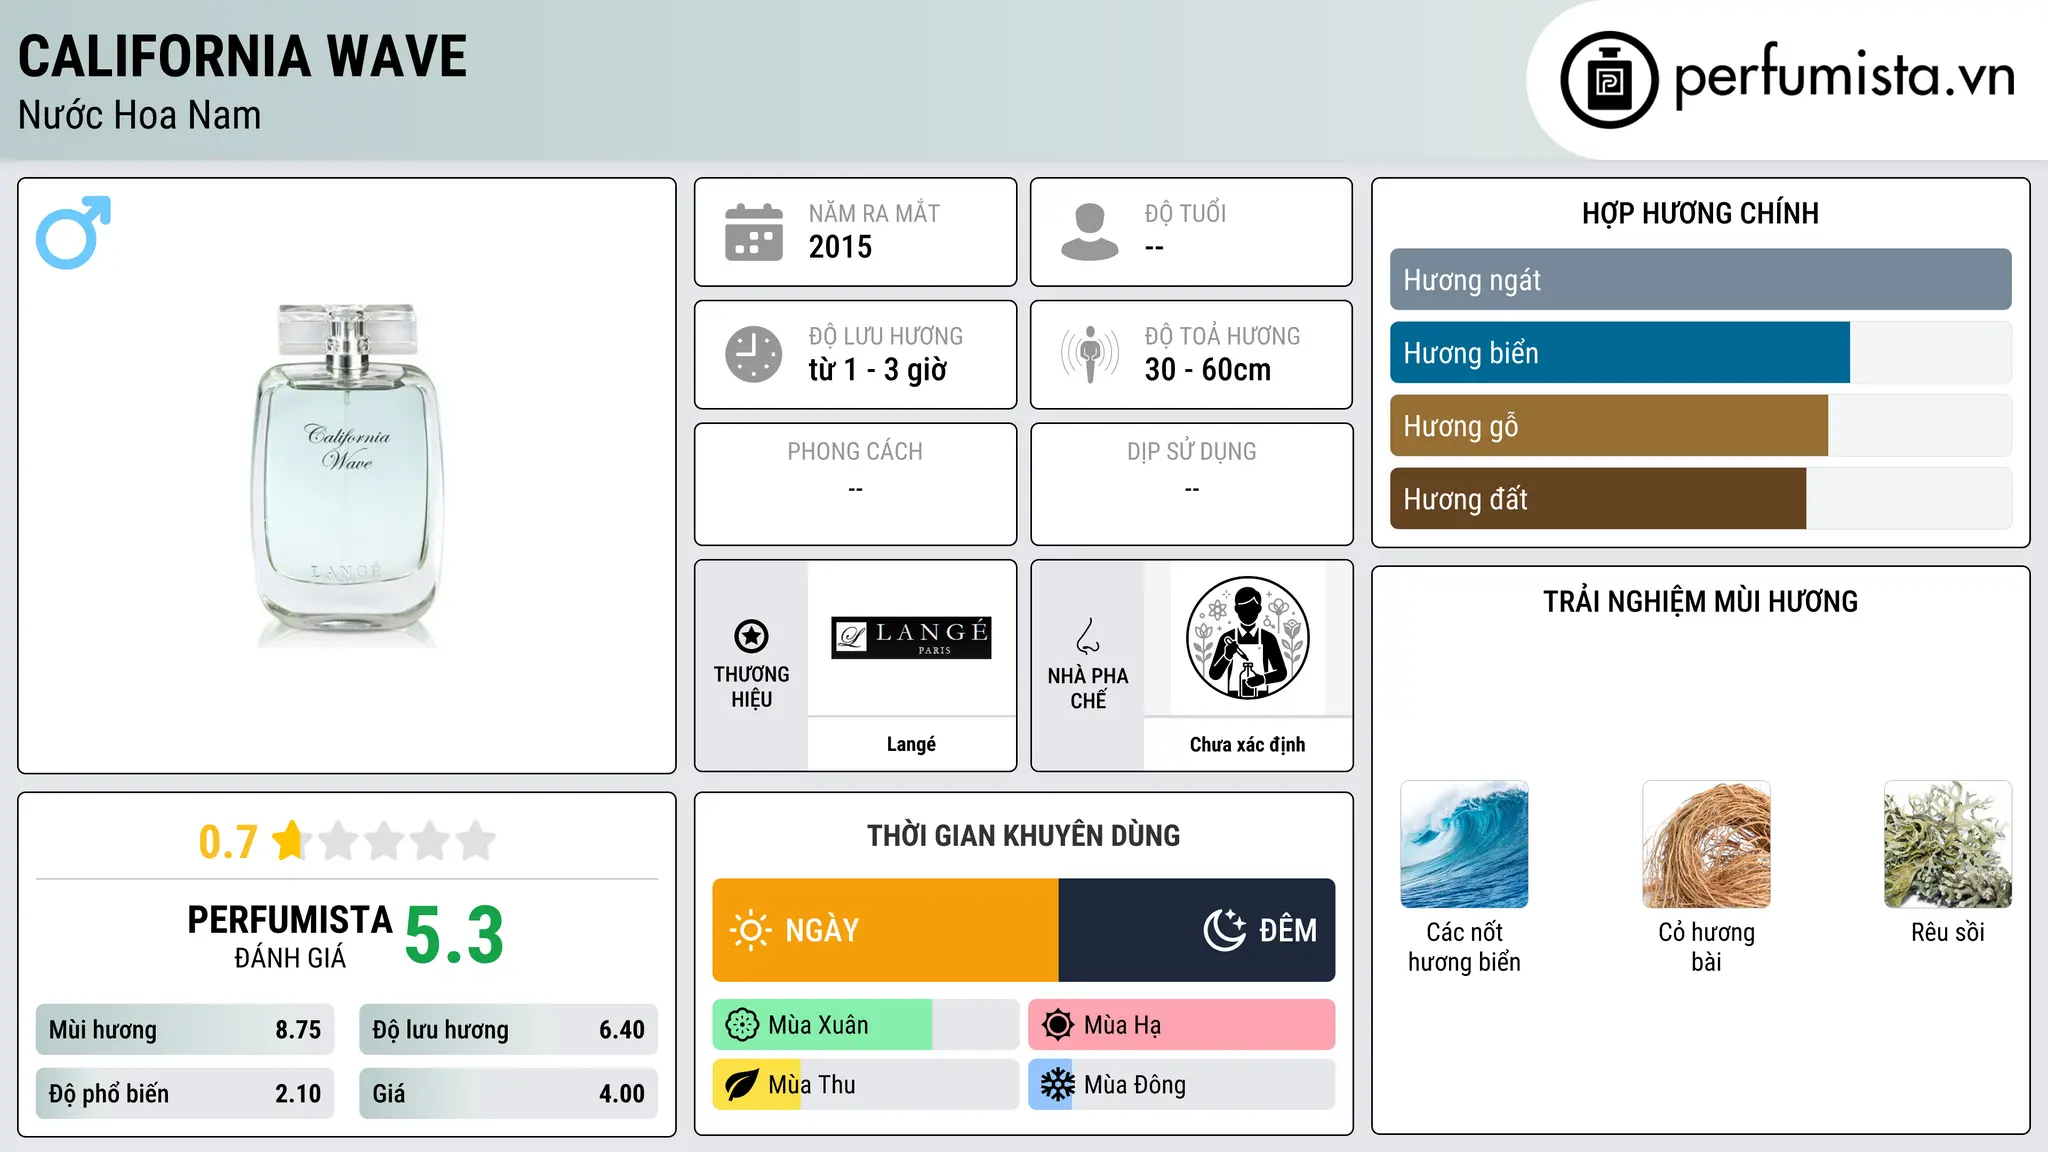Click the từ 1 - 3 giờ longevity value

[877, 370]
